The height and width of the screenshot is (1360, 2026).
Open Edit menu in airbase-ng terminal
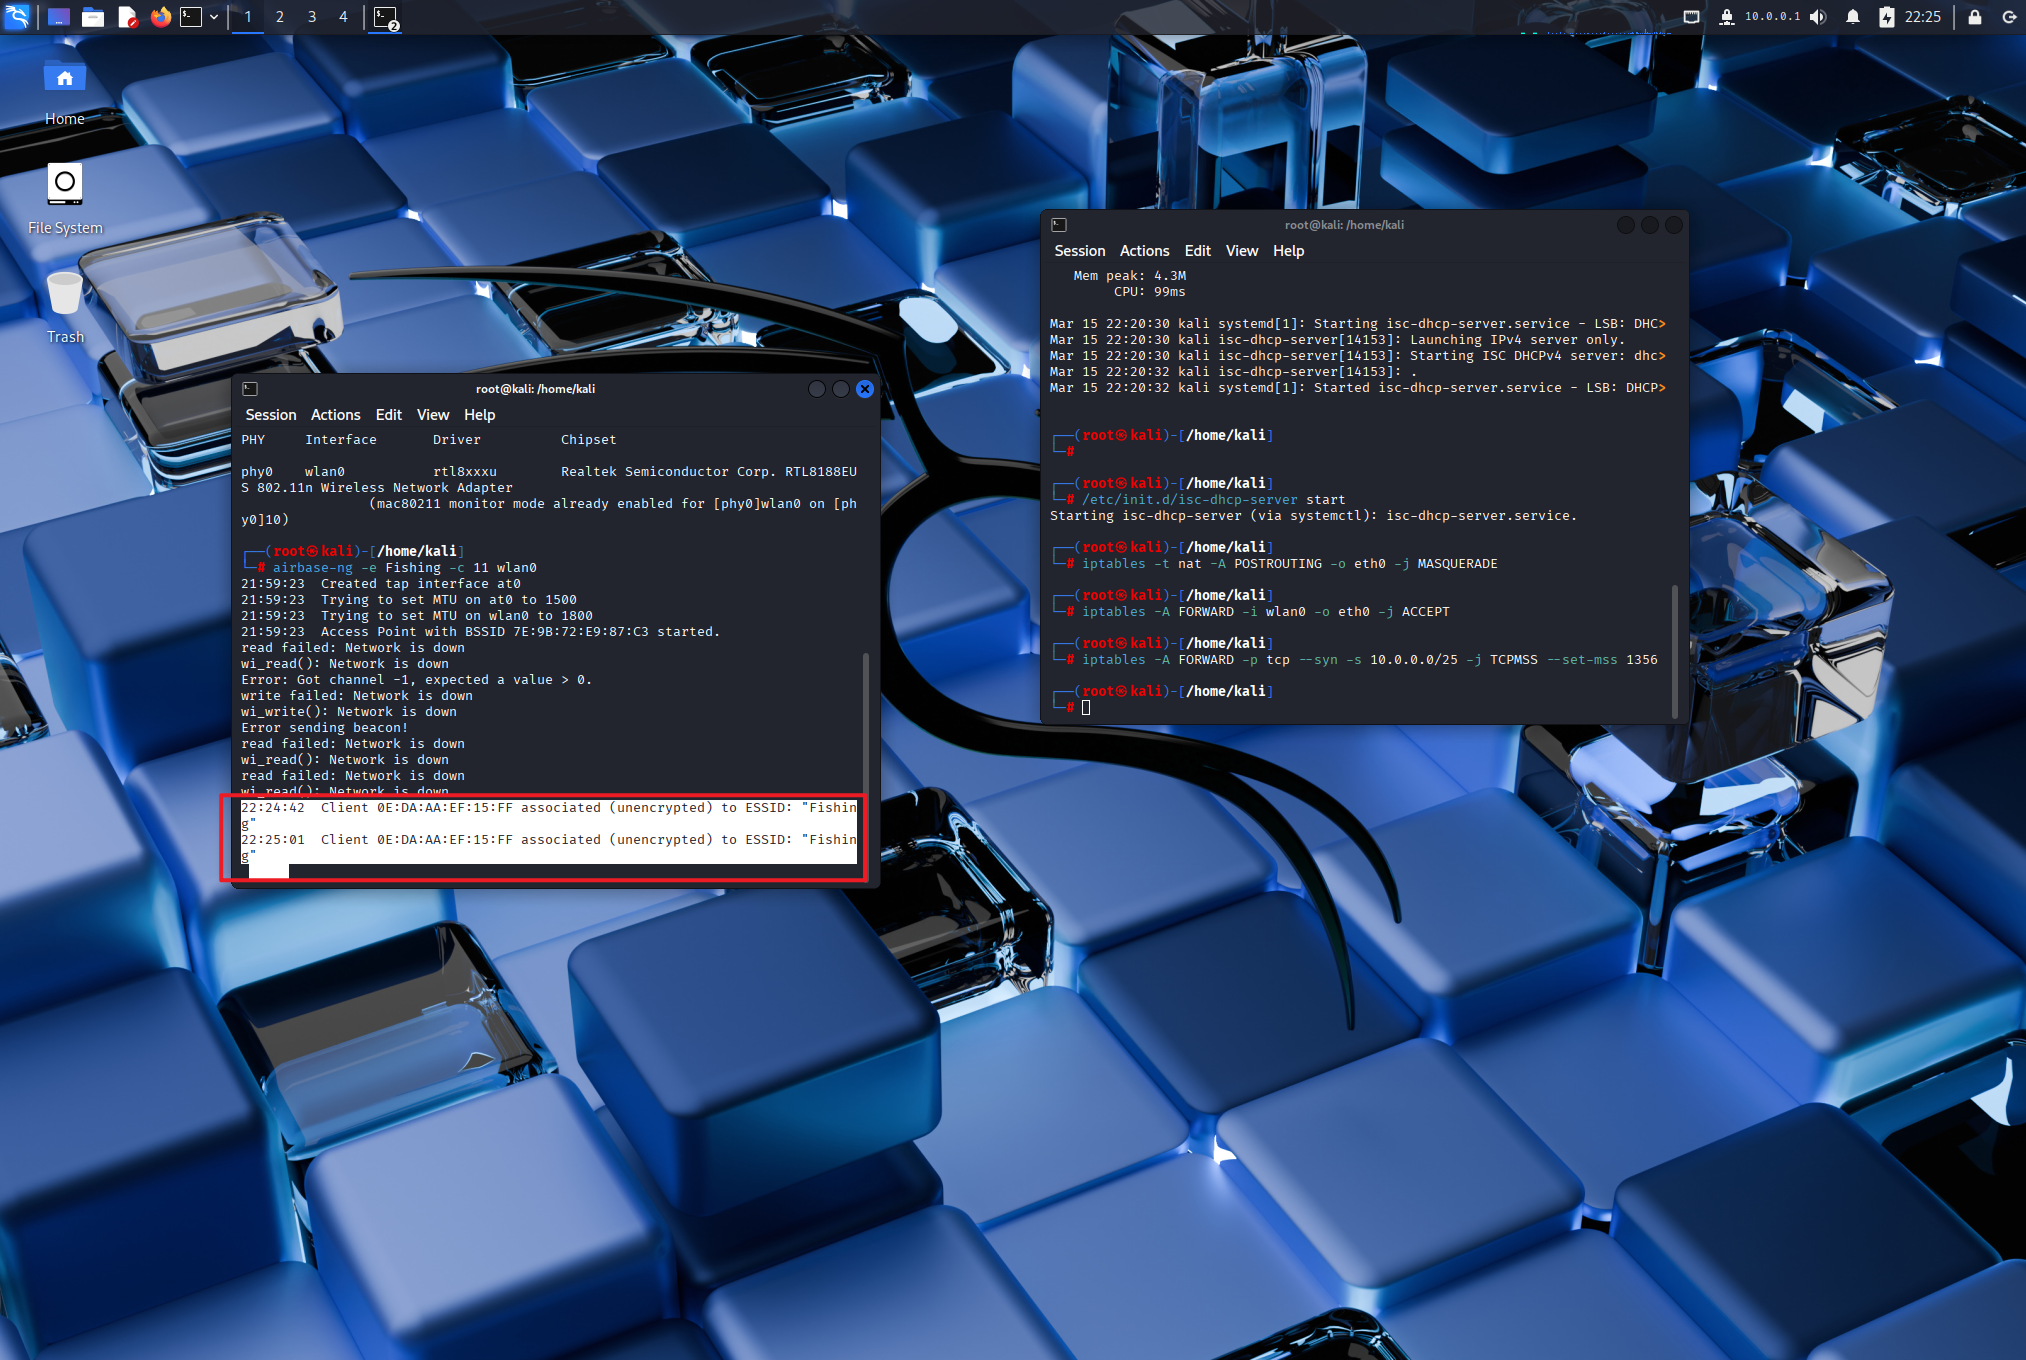pos(389,415)
